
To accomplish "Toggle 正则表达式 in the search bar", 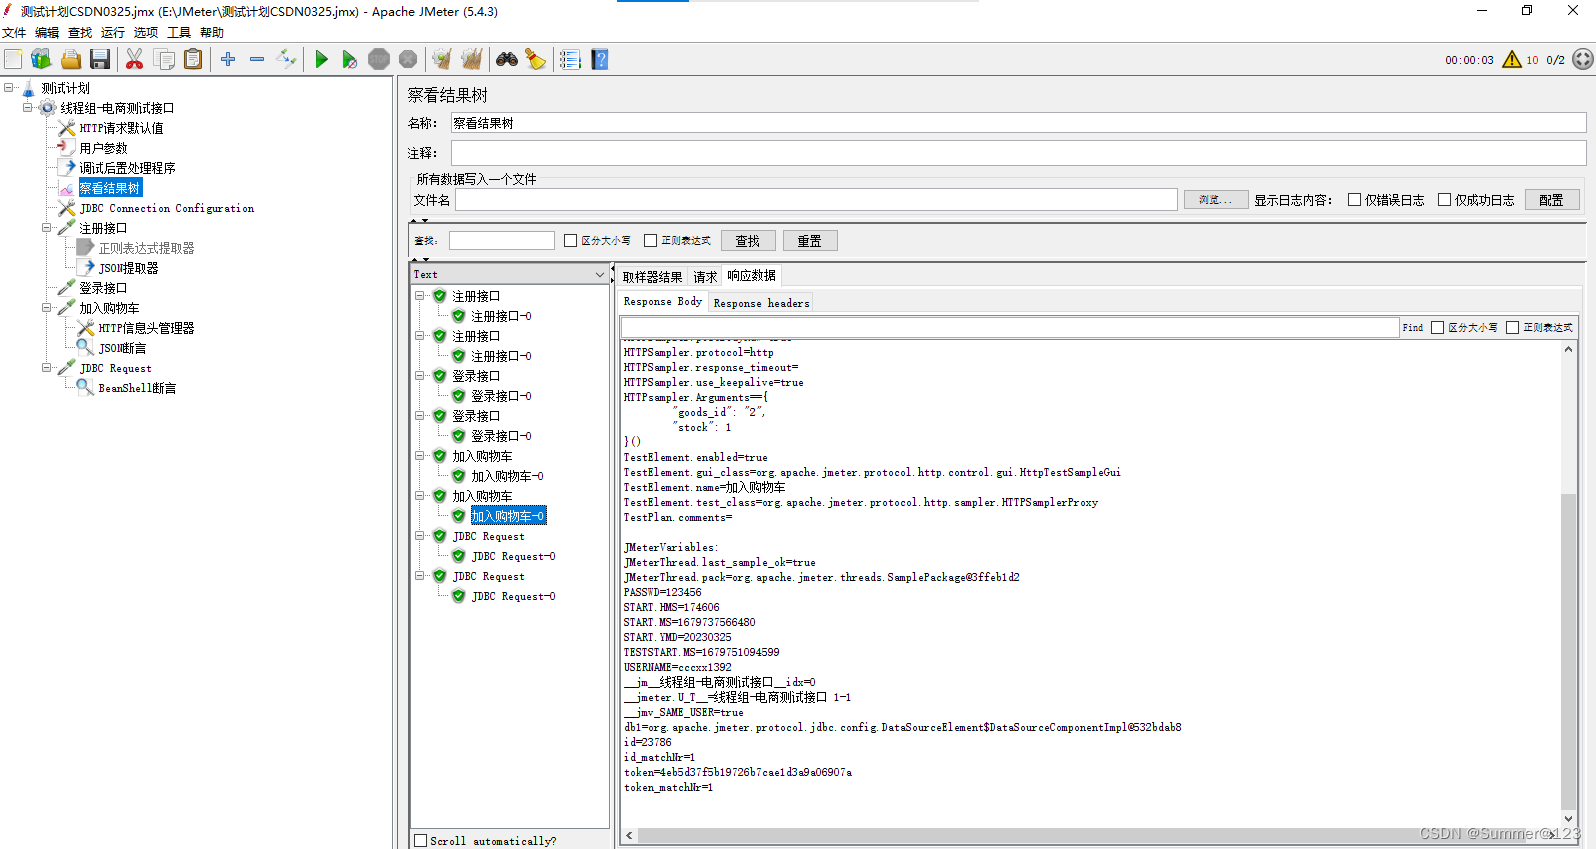I will (x=650, y=241).
